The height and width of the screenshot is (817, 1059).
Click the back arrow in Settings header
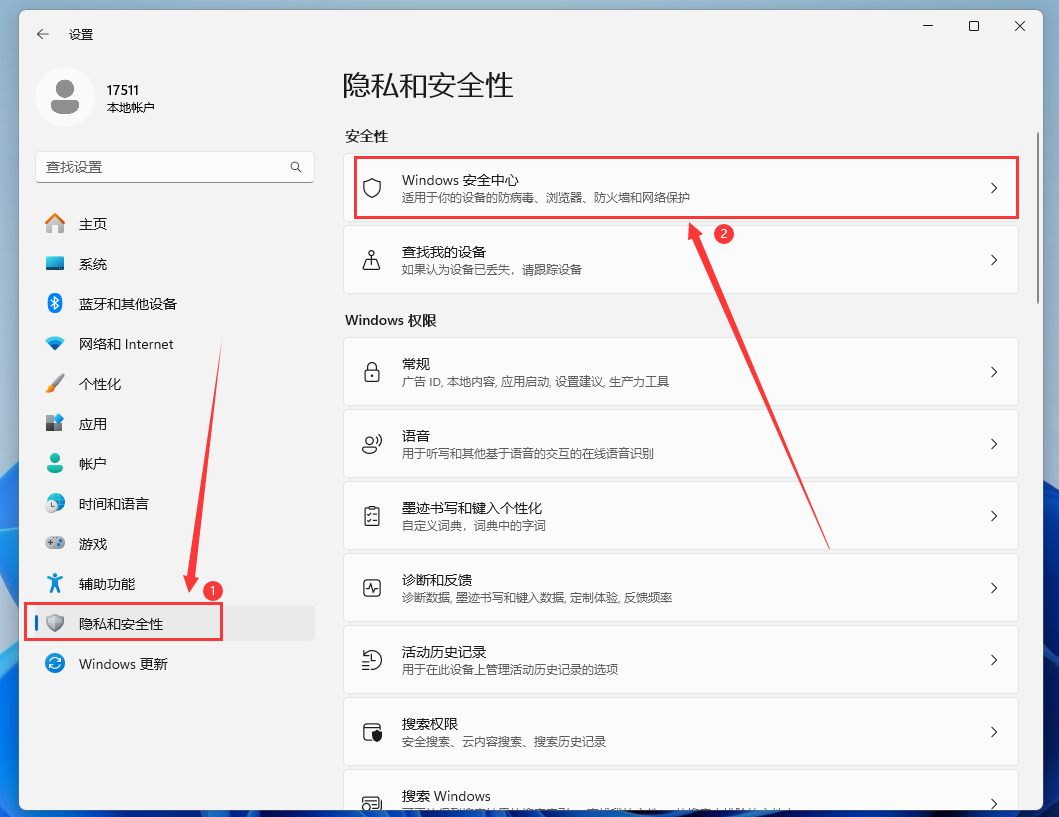(42, 34)
